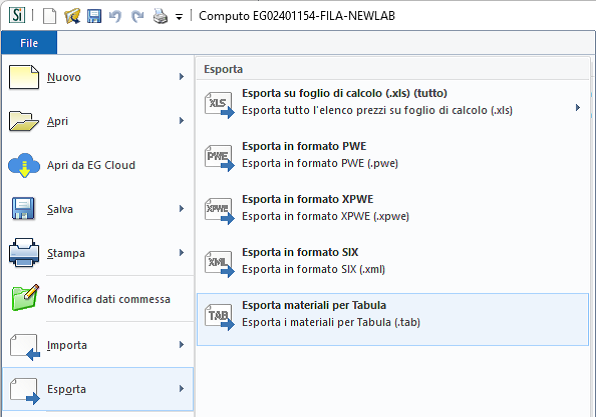Click the open folder quick access icon
596x417 pixels.
click(72, 16)
